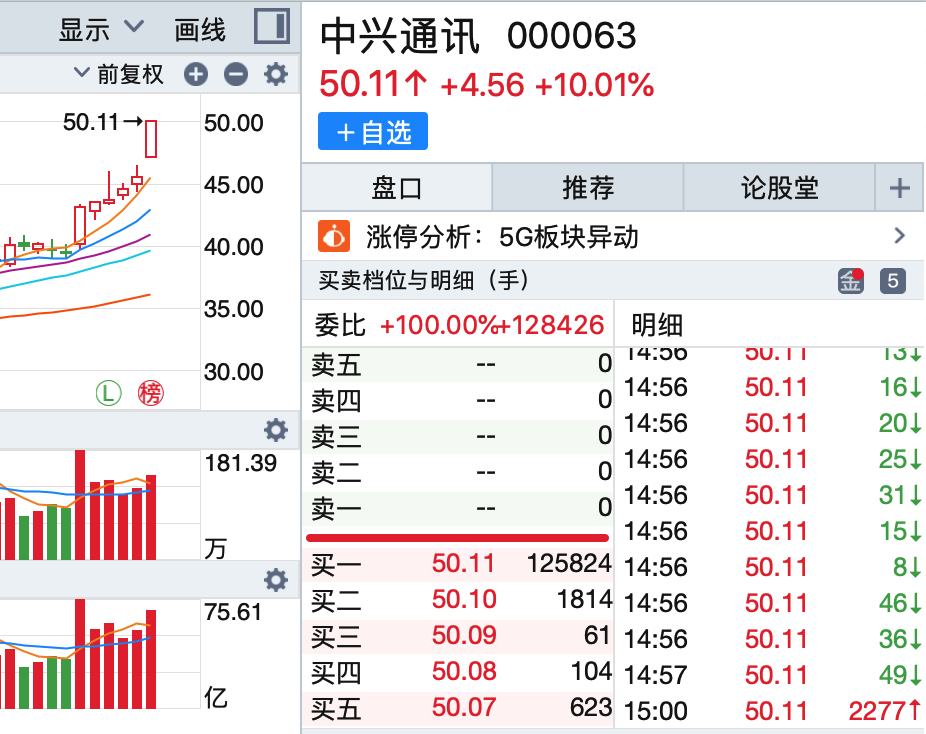This screenshot has height=734, width=926.
Task: Open volume chart settings gear
Action: pyautogui.click(x=275, y=430)
